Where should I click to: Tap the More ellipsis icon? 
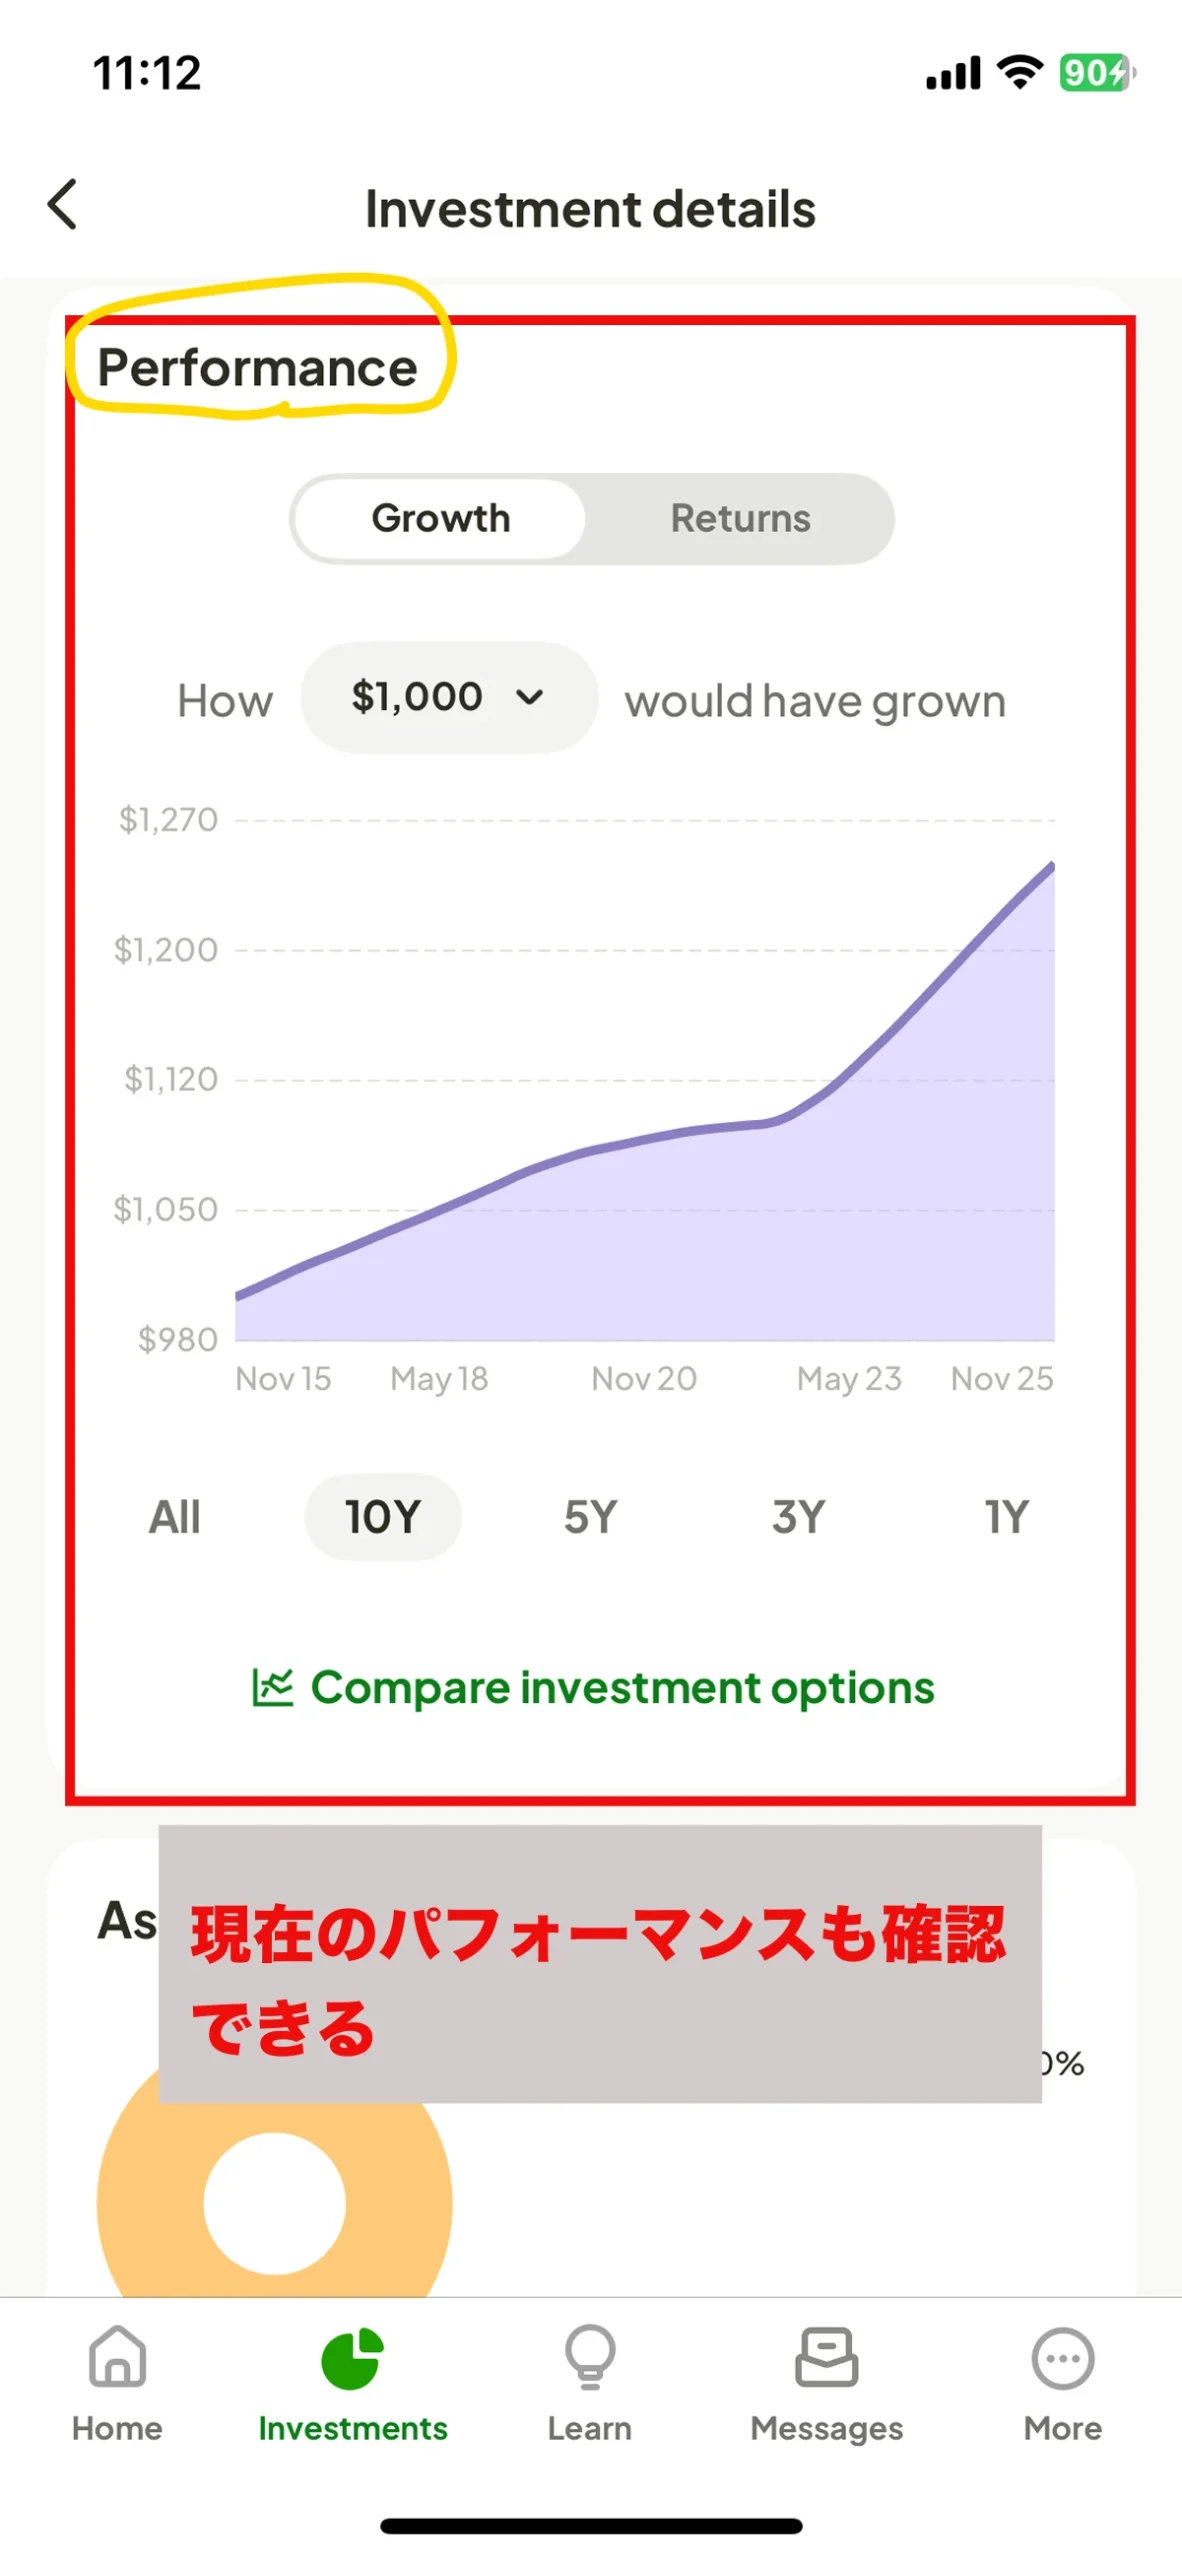pyautogui.click(x=1062, y=2358)
